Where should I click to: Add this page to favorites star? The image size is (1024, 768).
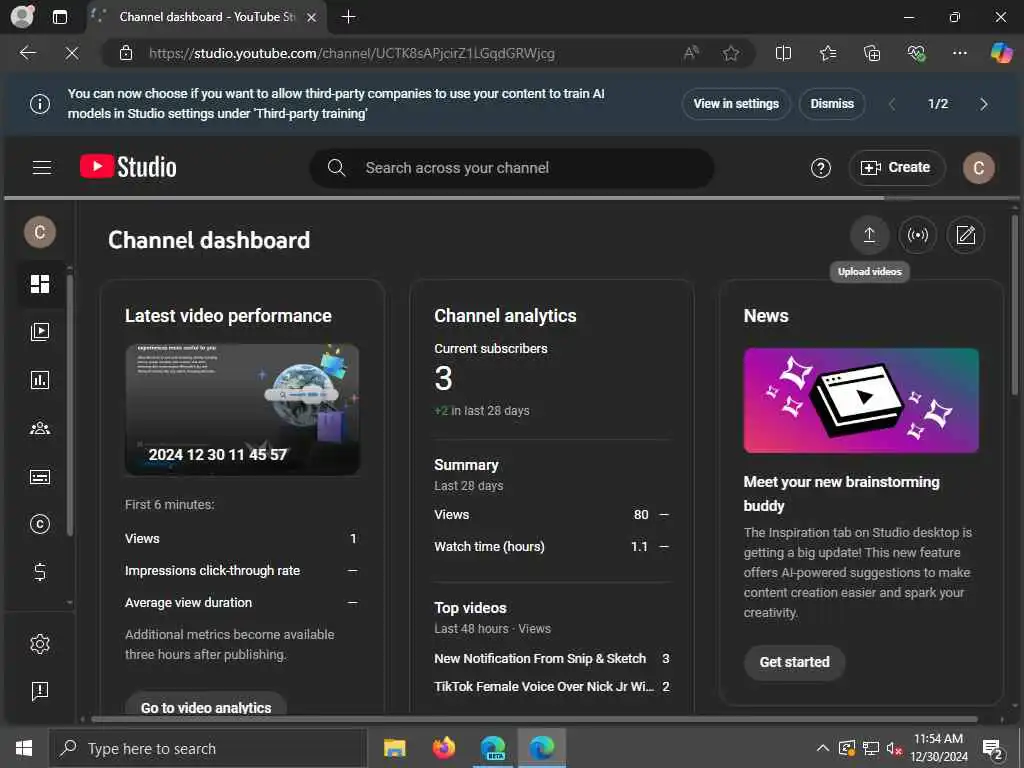coord(731,53)
